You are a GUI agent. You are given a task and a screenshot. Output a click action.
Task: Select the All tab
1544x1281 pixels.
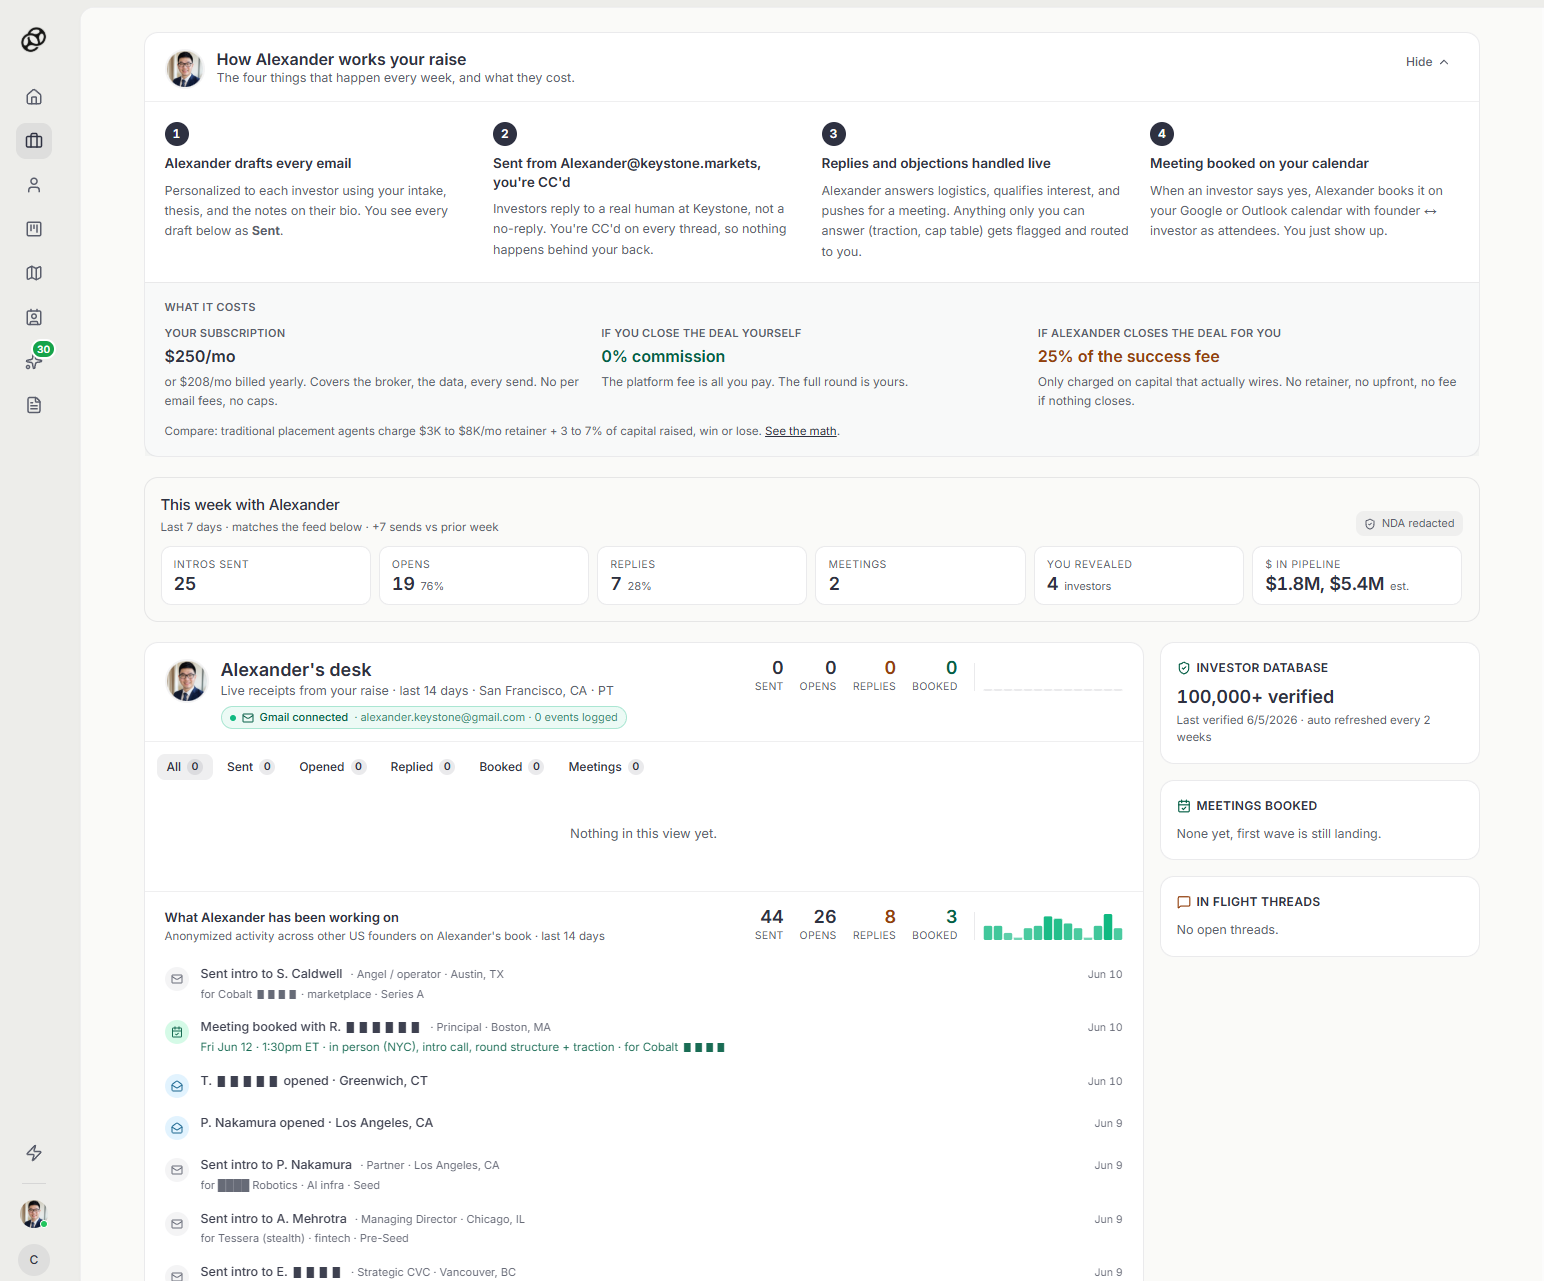(x=184, y=767)
